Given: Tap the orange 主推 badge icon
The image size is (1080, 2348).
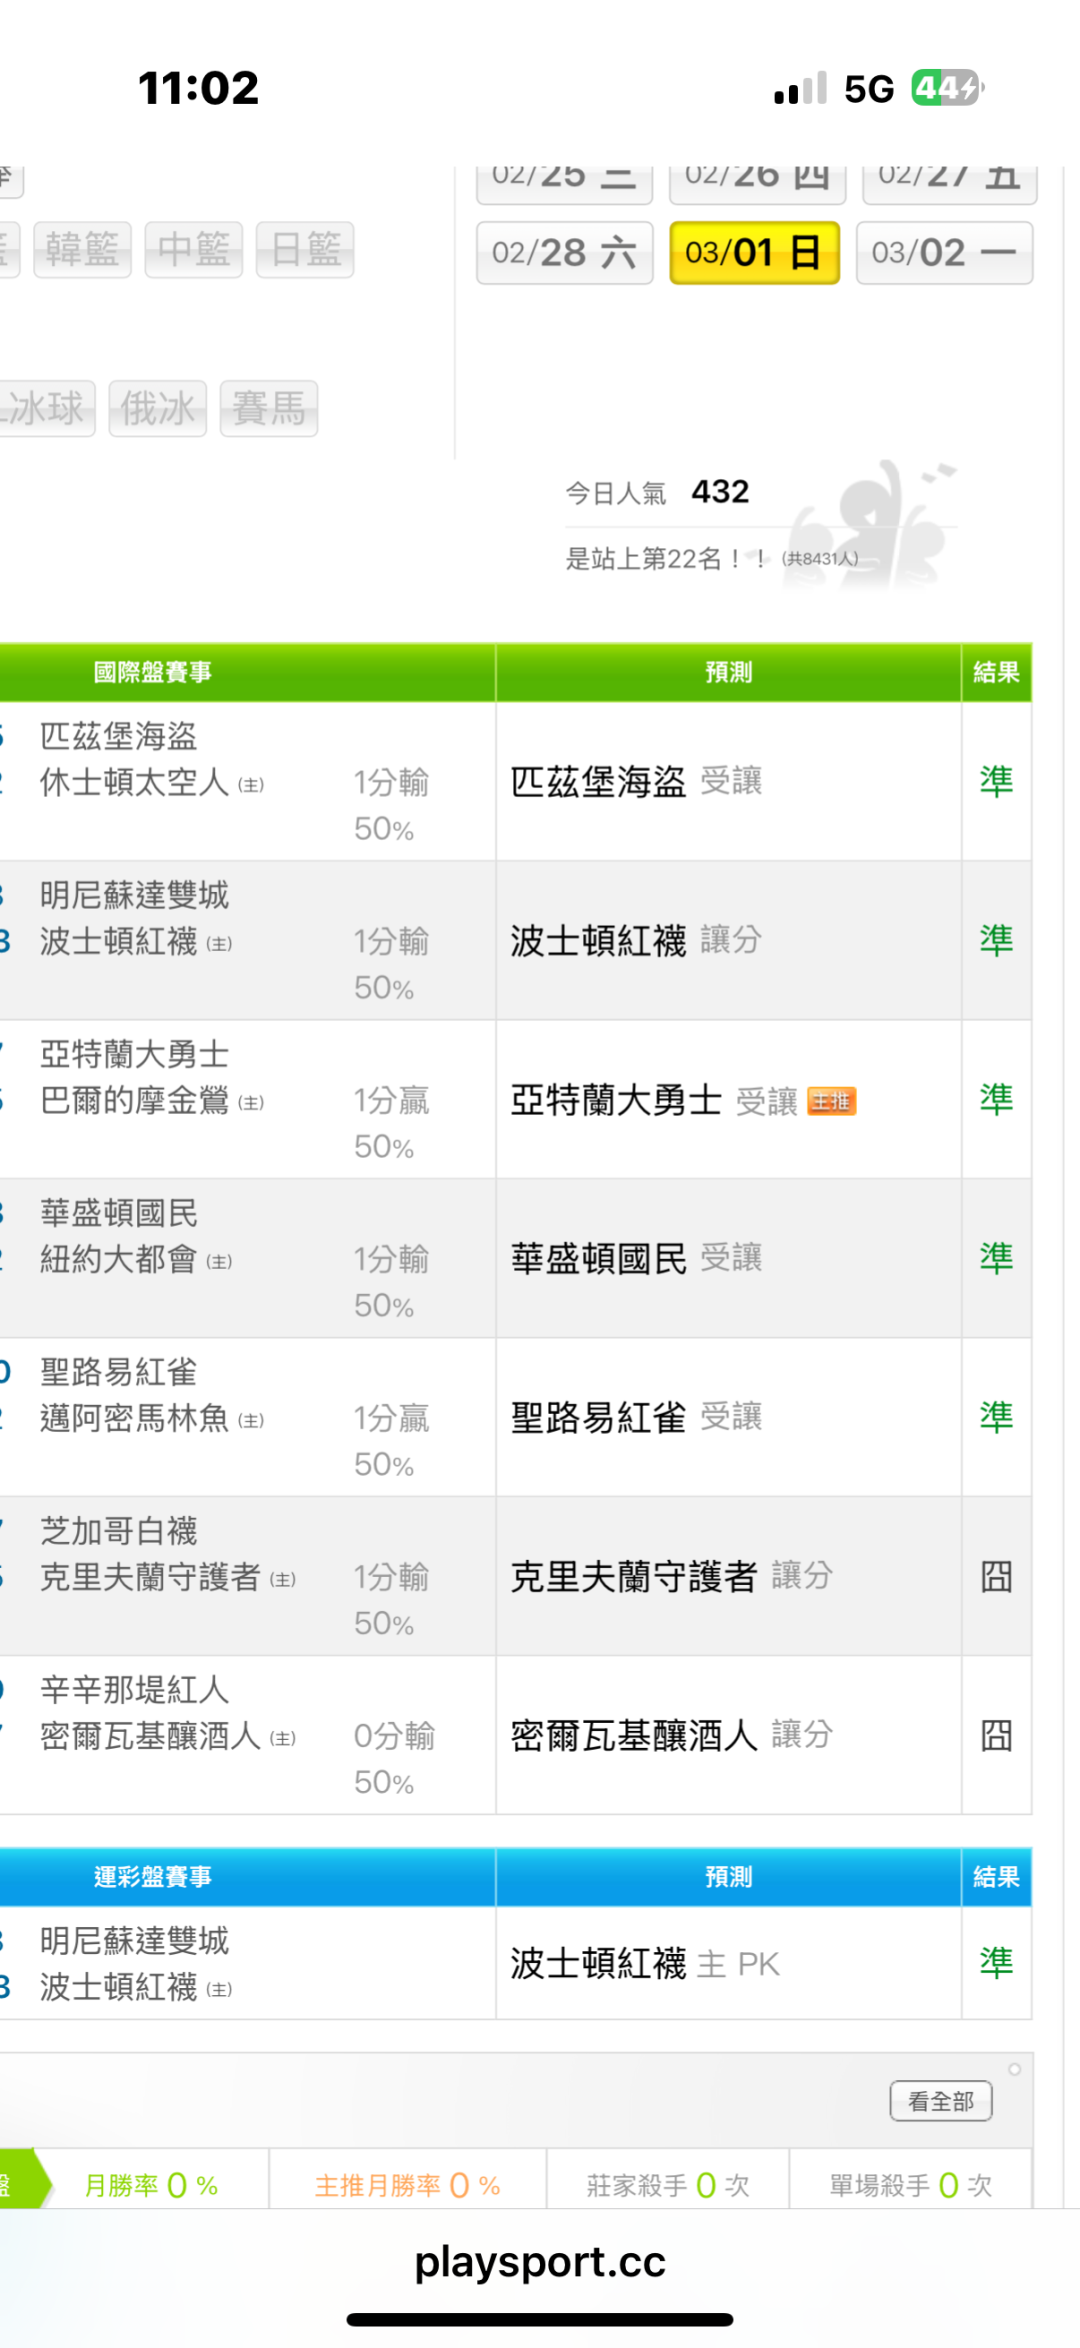Looking at the screenshot, I should [831, 1101].
